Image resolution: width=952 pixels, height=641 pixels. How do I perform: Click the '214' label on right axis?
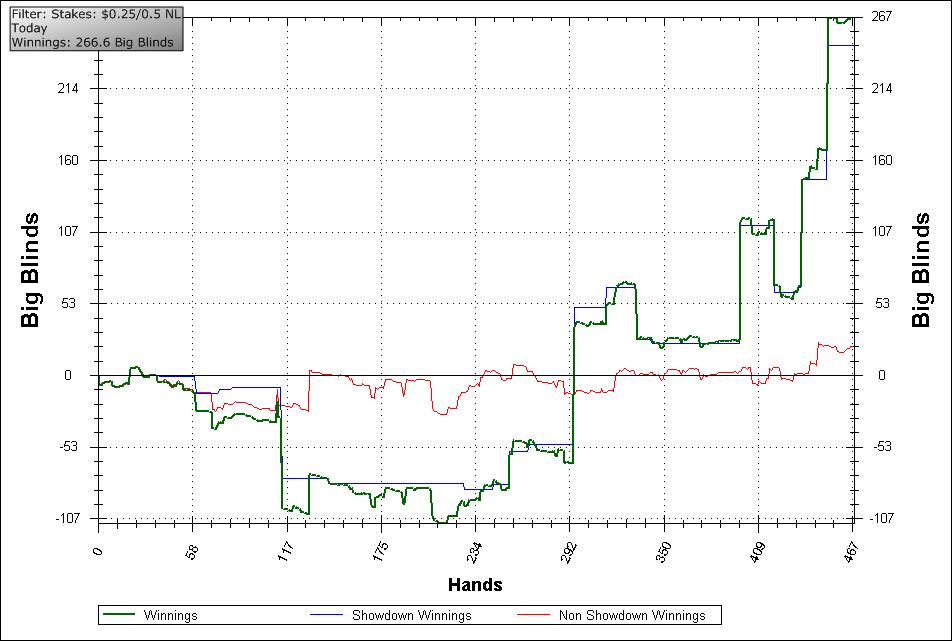[882, 89]
